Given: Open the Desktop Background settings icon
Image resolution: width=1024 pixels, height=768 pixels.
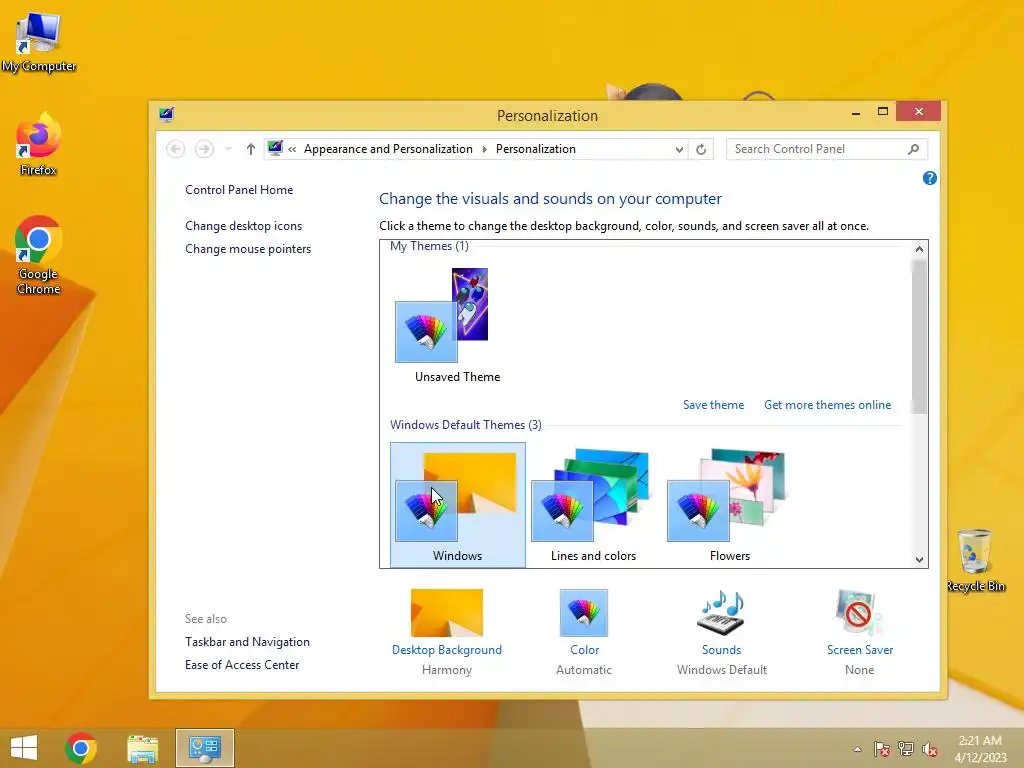Looking at the screenshot, I should pos(447,613).
